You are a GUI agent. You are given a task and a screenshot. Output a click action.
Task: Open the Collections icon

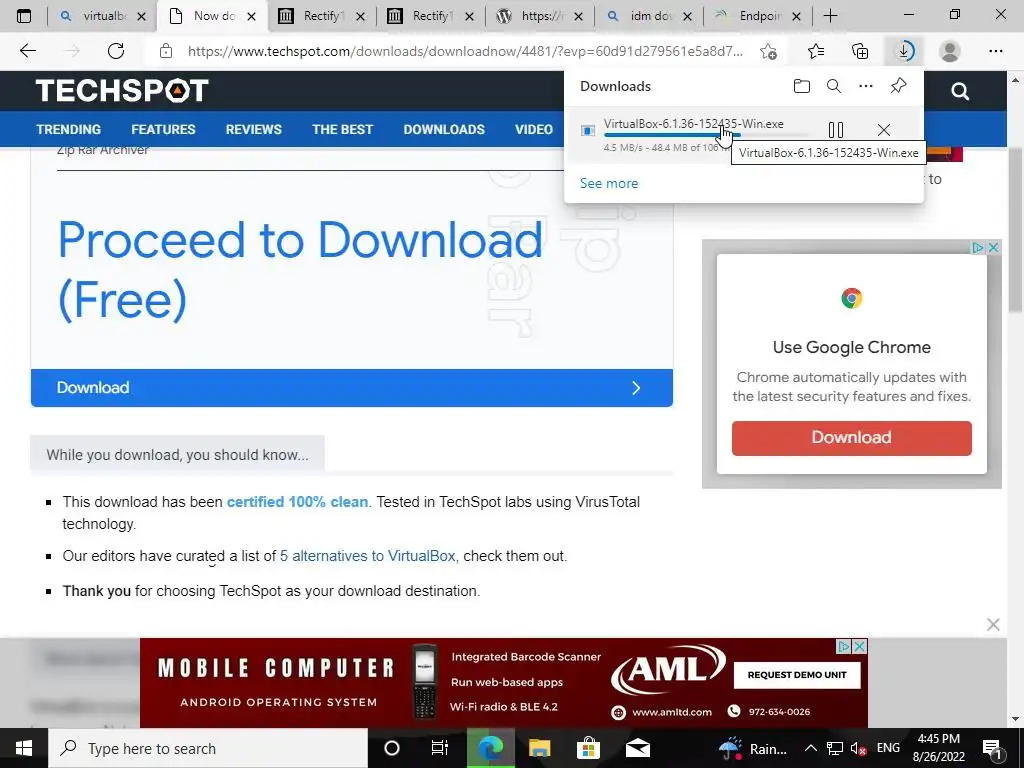(860, 51)
